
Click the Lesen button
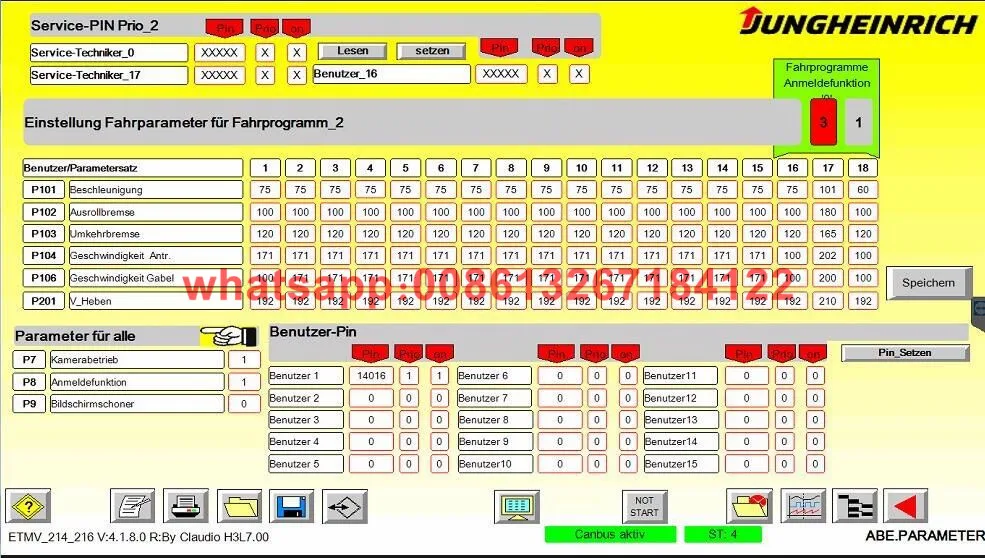pos(352,51)
